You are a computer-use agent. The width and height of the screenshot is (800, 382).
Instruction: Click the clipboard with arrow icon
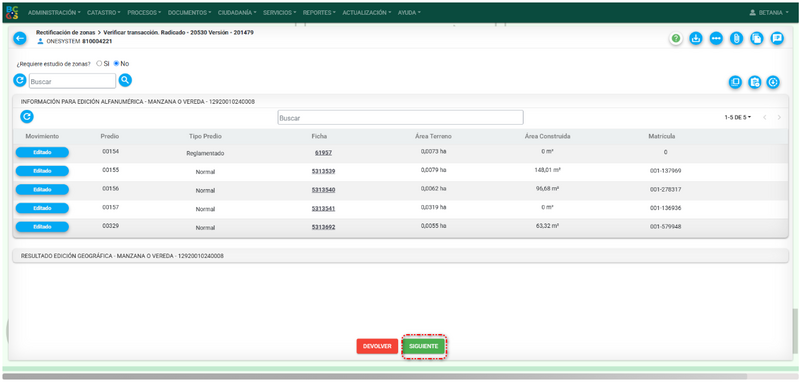pyautogui.click(x=755, y=82)
